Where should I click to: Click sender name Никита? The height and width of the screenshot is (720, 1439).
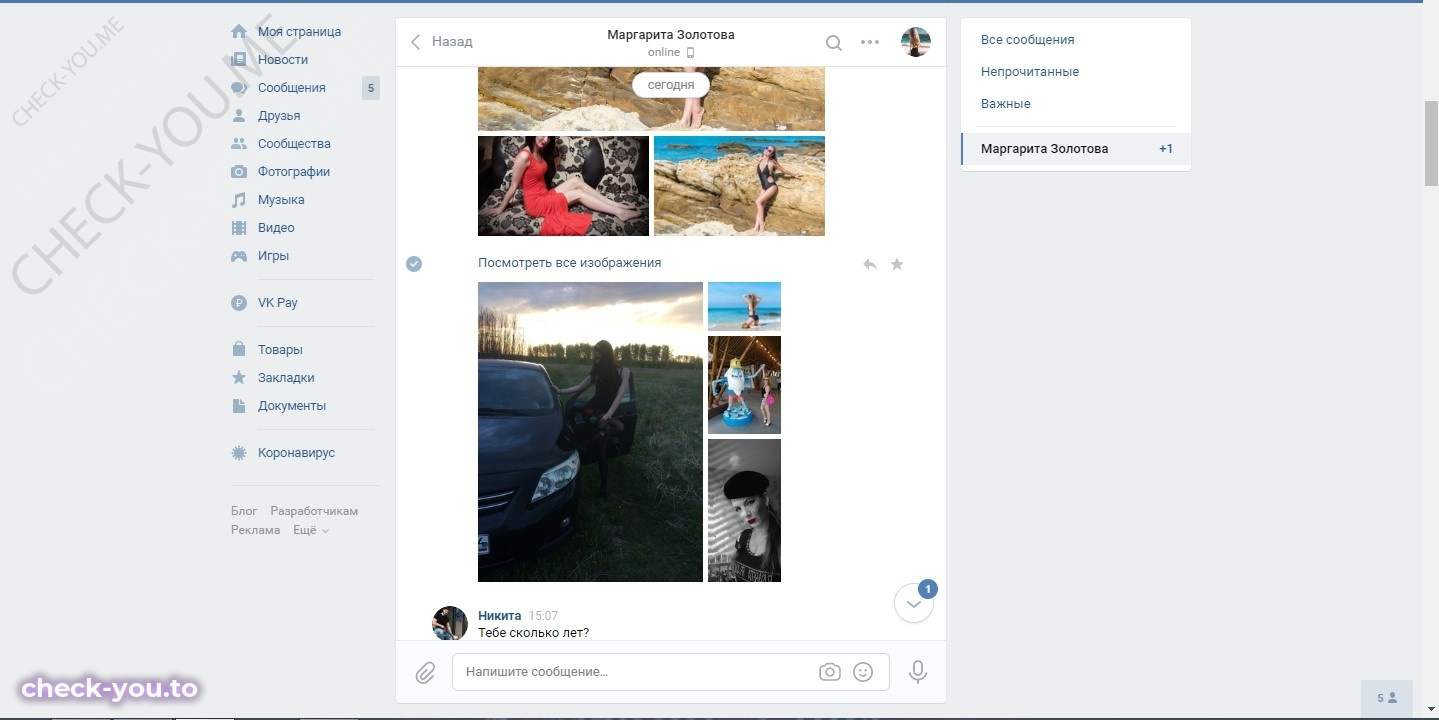tap(499, 616)
